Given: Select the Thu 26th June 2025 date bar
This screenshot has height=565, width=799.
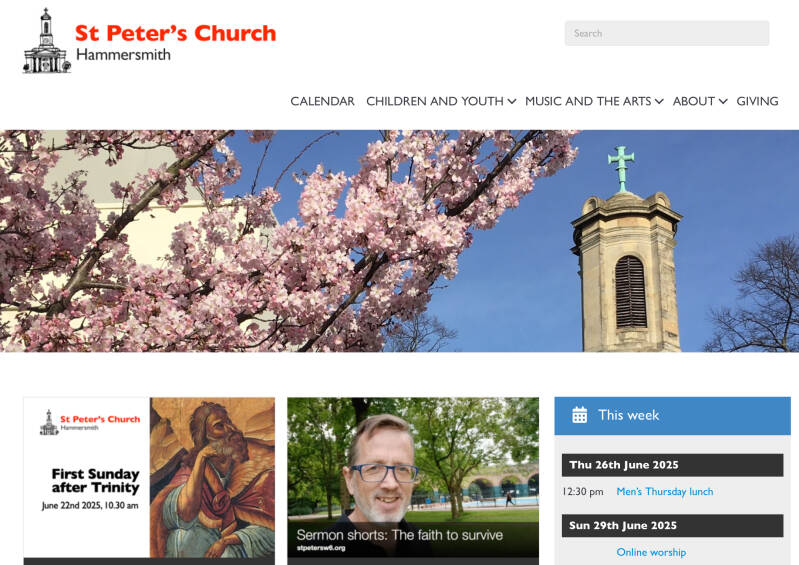Looking at the screenshot, I should (x=673, y=465).
